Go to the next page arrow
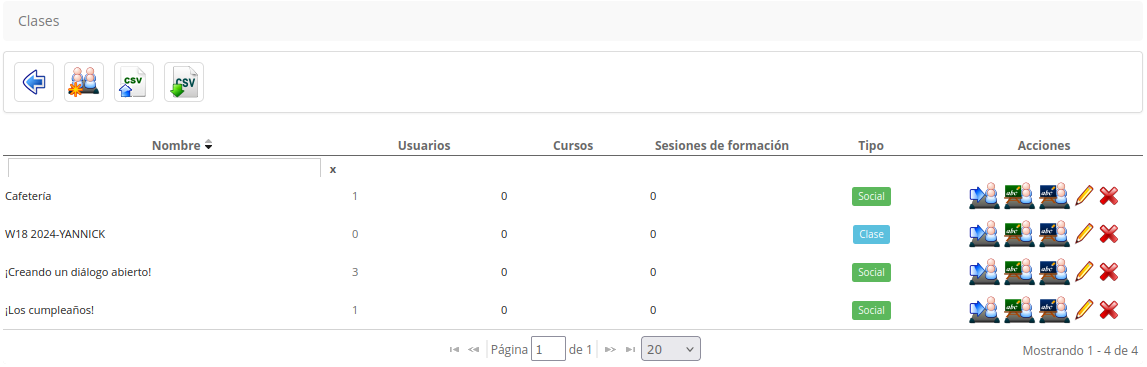This screenshot has width=1147, height=367. tap(610, 349)
